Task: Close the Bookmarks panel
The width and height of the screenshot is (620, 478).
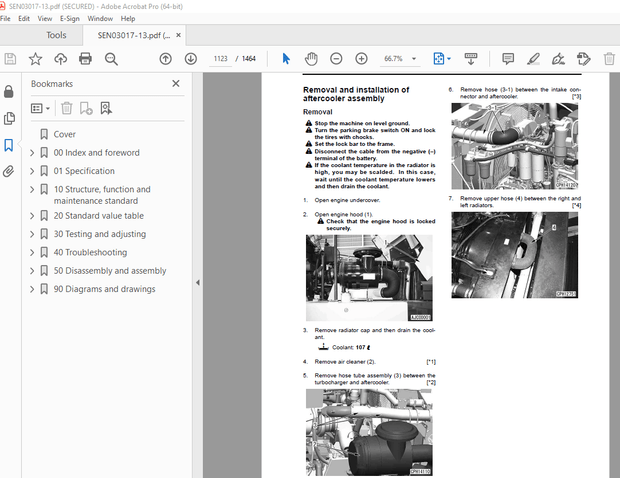Action: pyautogui.click(x=176, y=83)
